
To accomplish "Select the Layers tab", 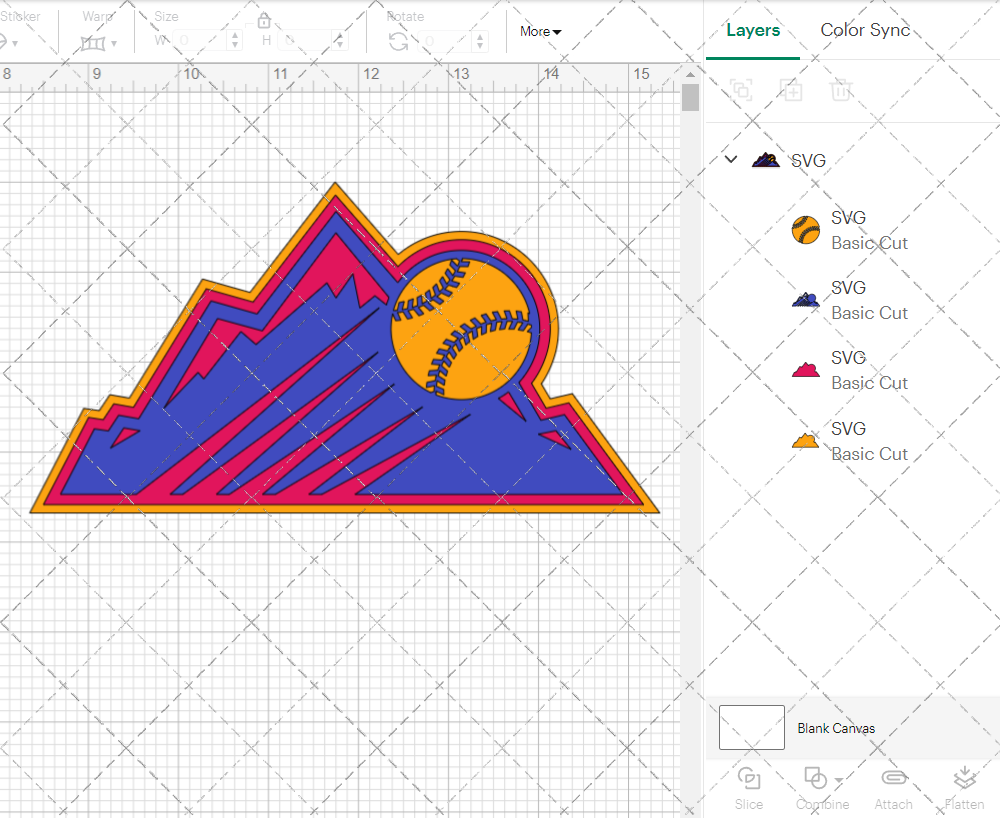I will point(753,30).
